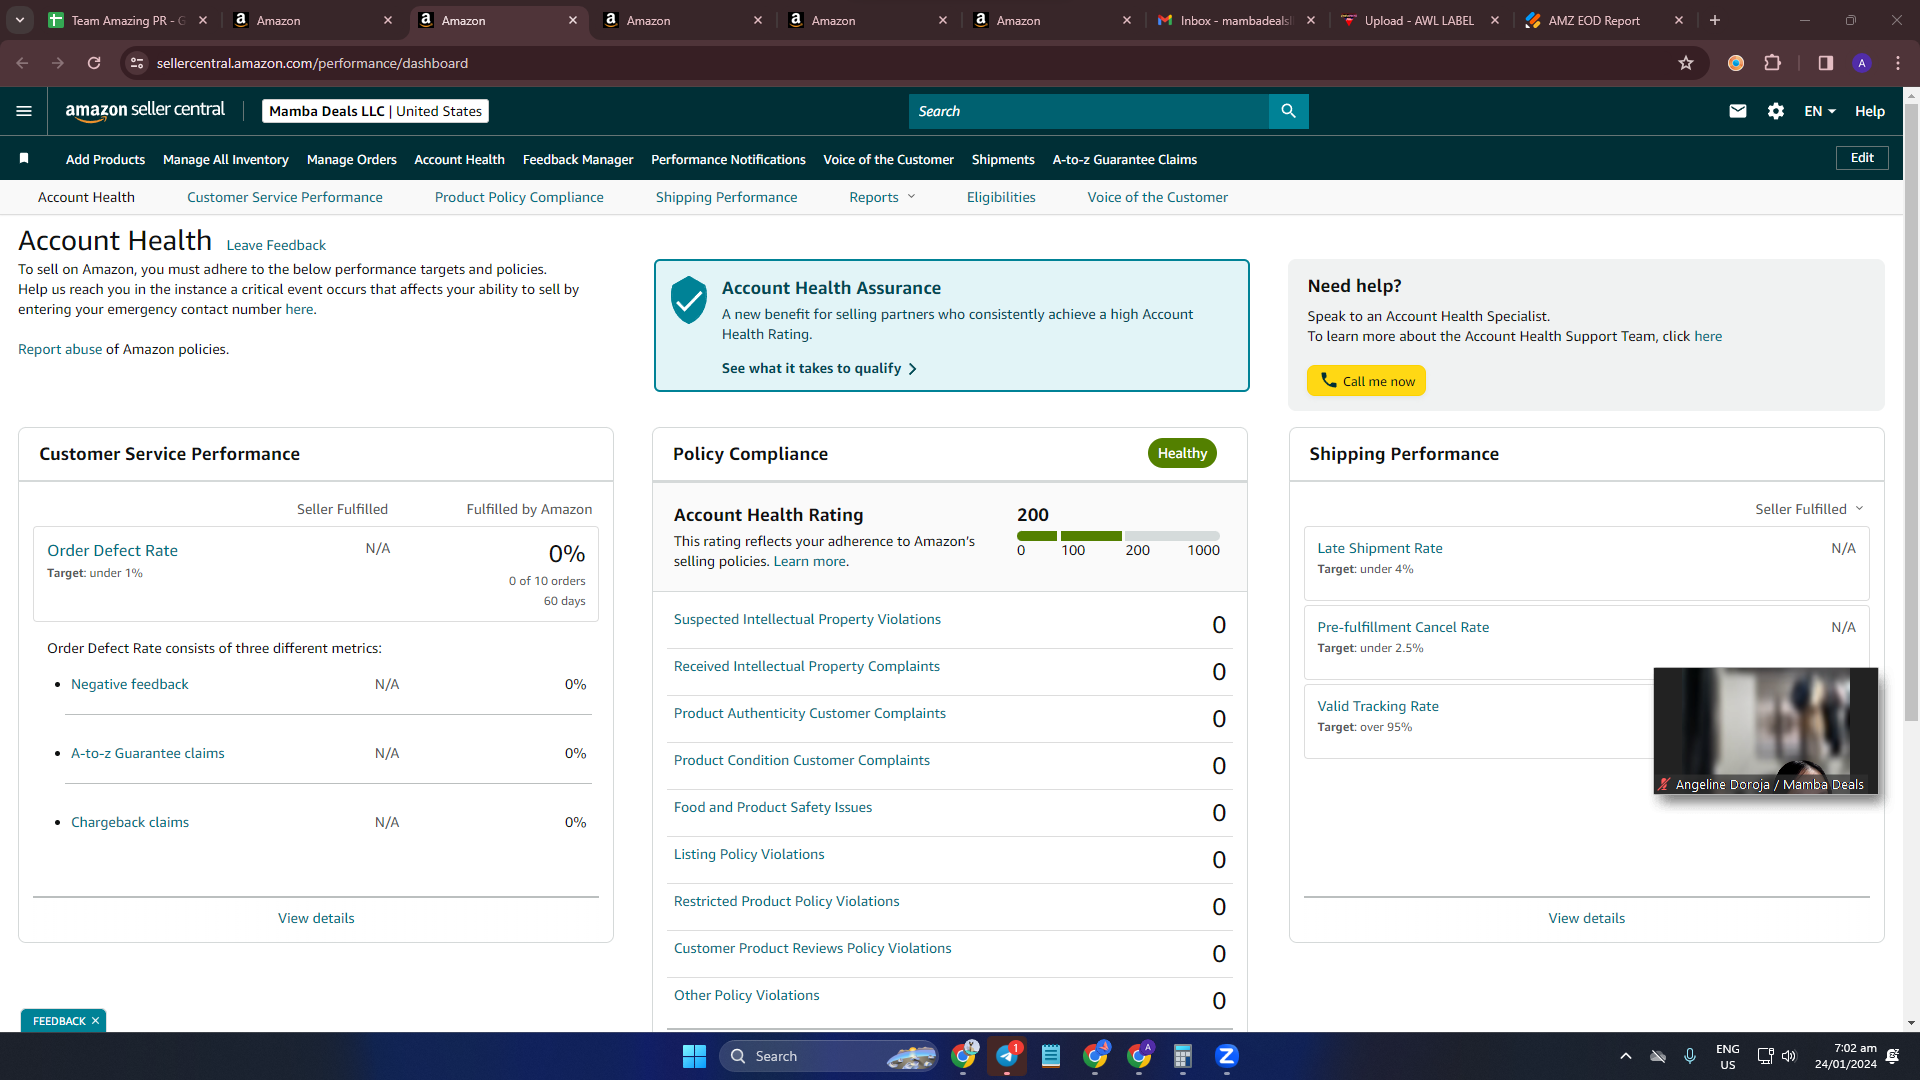Viewport: 1920px width, 1080px height.
Task: Open the Leave Feedback link
Action: click(x=276, y=245)
